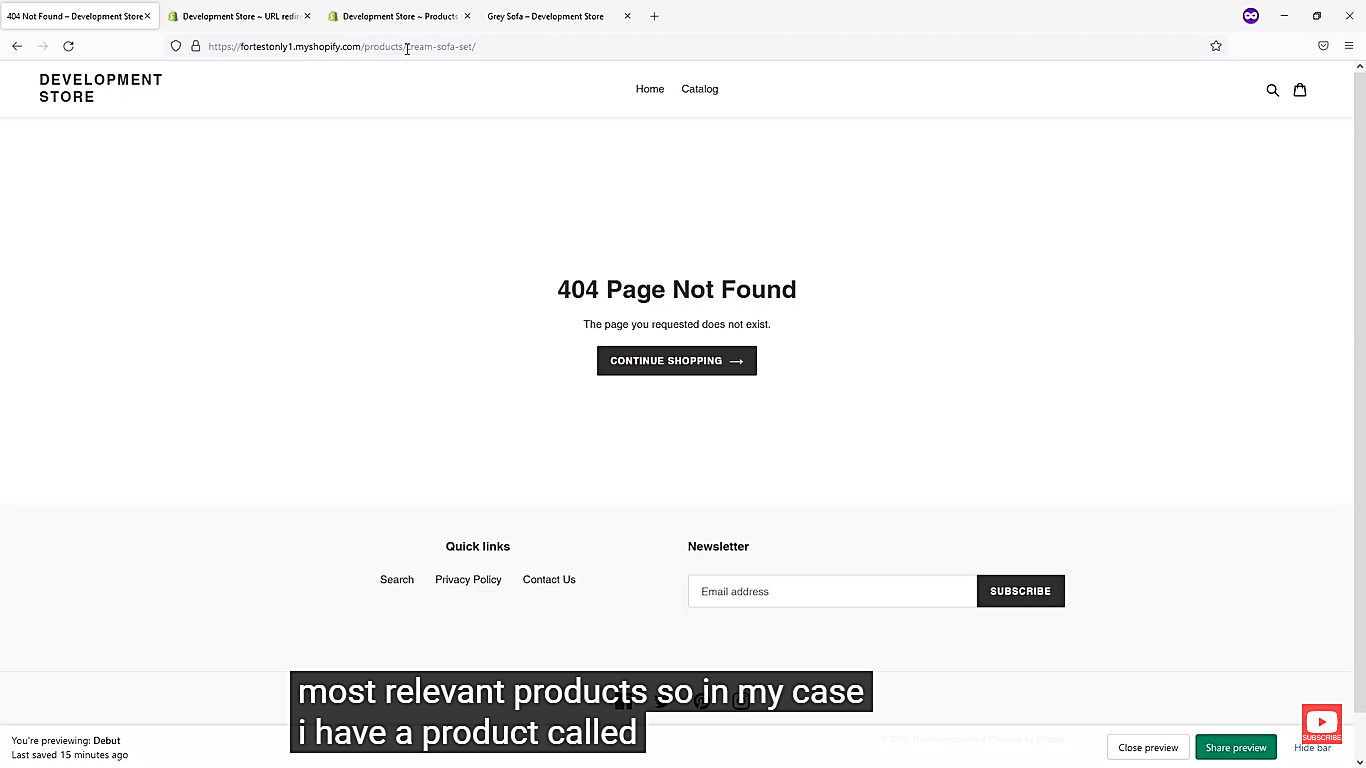
Task: Open the Privacy Policy link
Action: [468, 580]
